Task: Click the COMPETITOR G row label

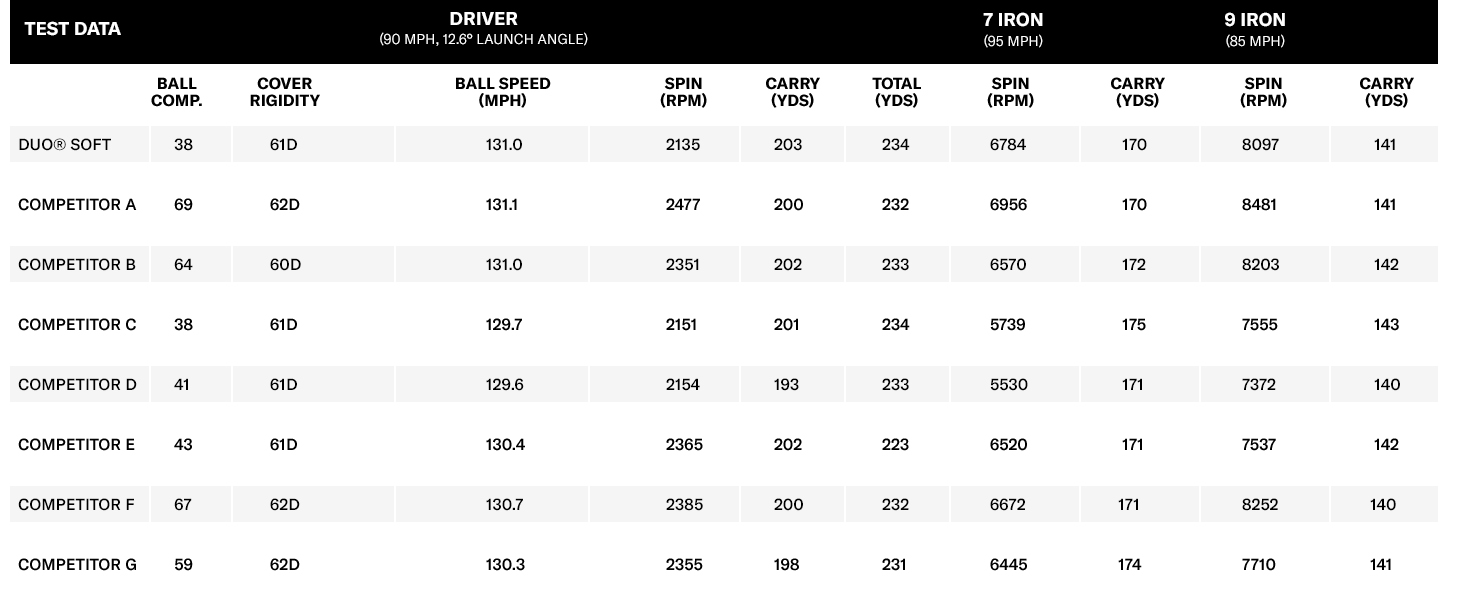Action: tap(77, 565)
